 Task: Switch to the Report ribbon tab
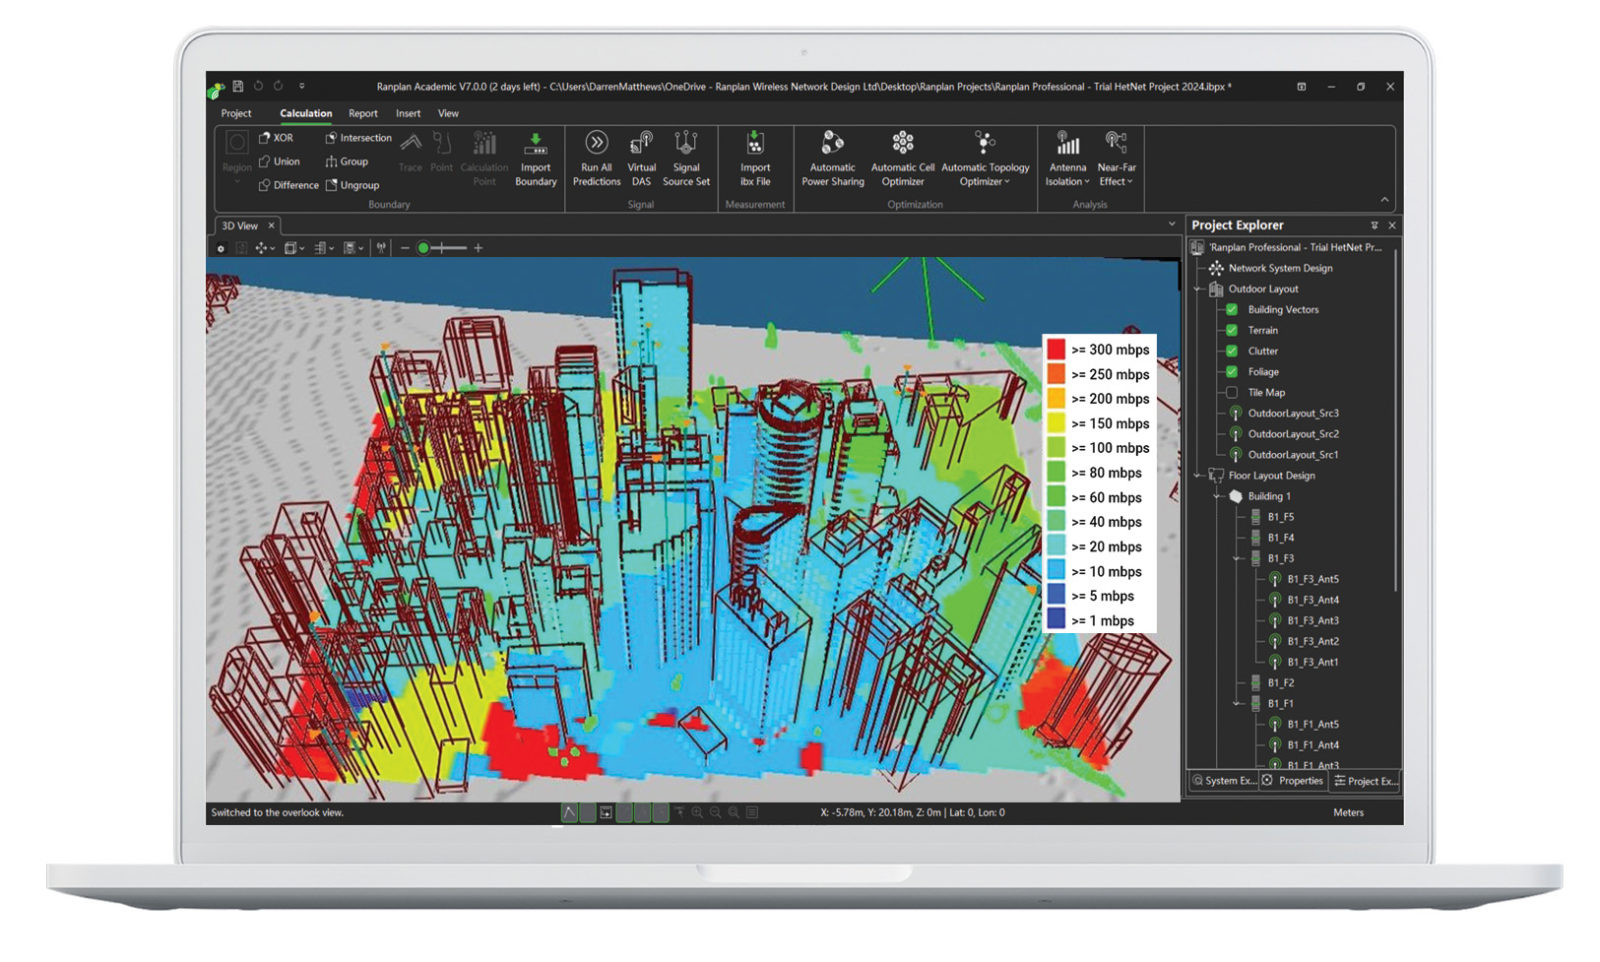click(363, 113)
